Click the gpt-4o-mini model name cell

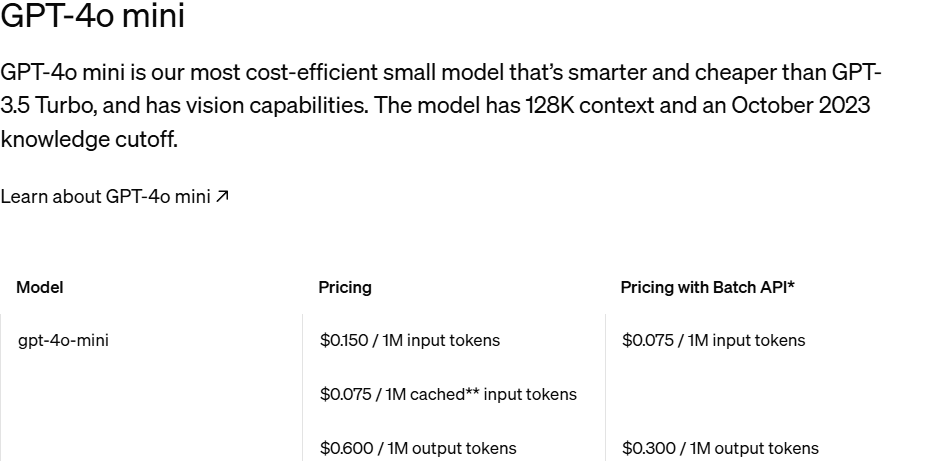(63, 340)
